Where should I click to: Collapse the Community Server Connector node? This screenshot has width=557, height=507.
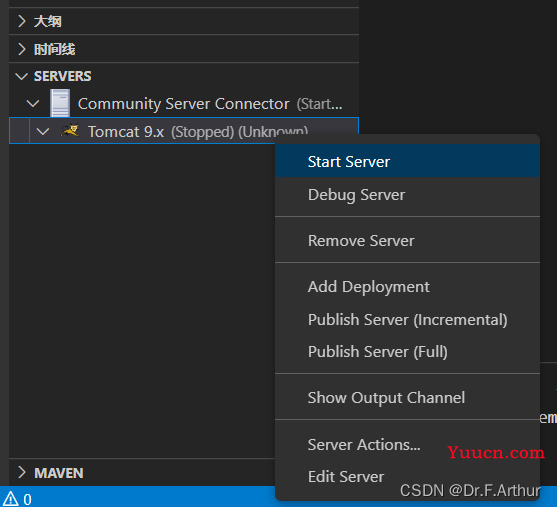33,104
